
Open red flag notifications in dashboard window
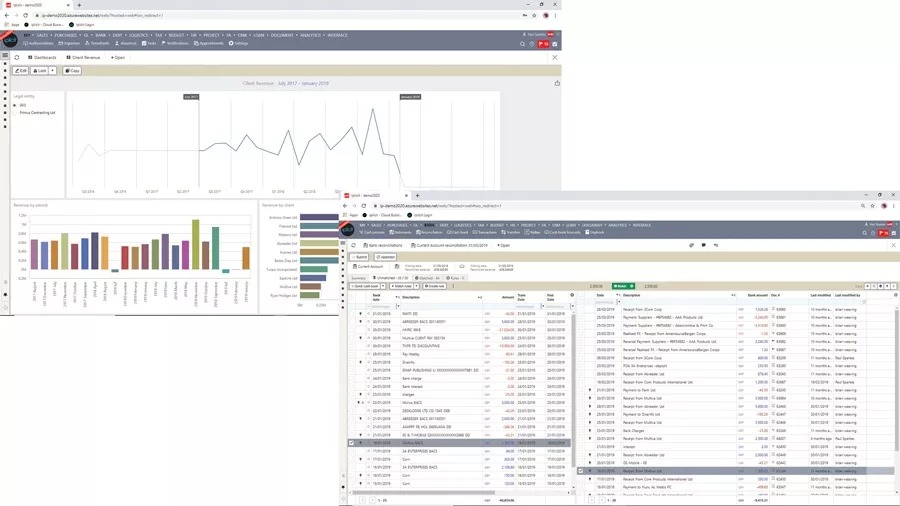coord(543,44)
